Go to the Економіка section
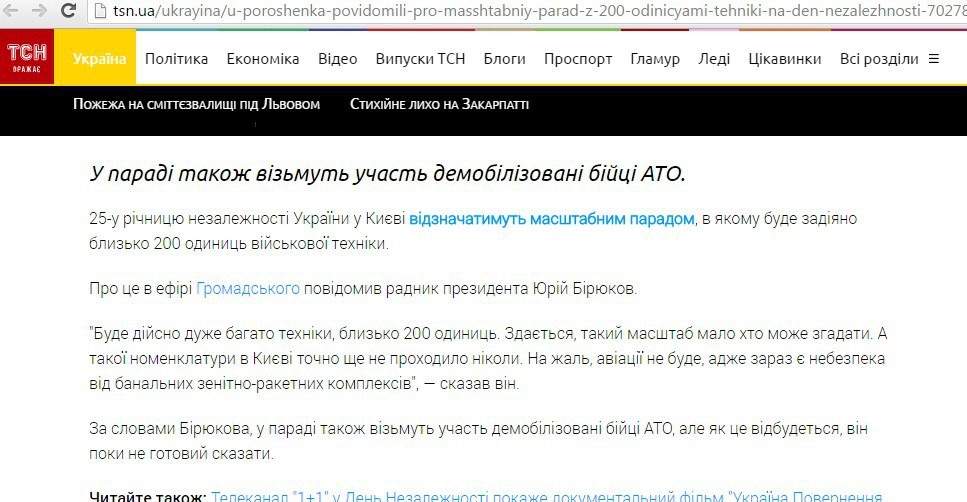 pos(262,59)
